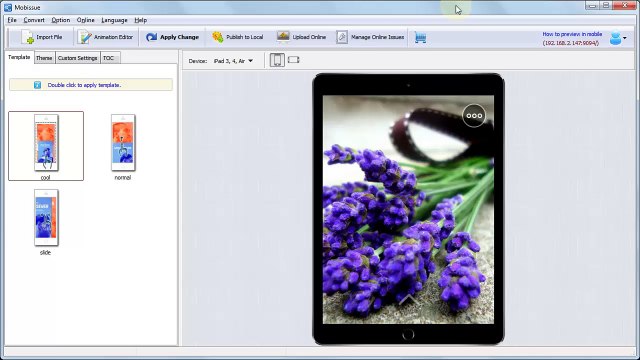The image size is (640, 360).
Task: Select landscape orientation preview icon
Action: click(x=293, y=60)
